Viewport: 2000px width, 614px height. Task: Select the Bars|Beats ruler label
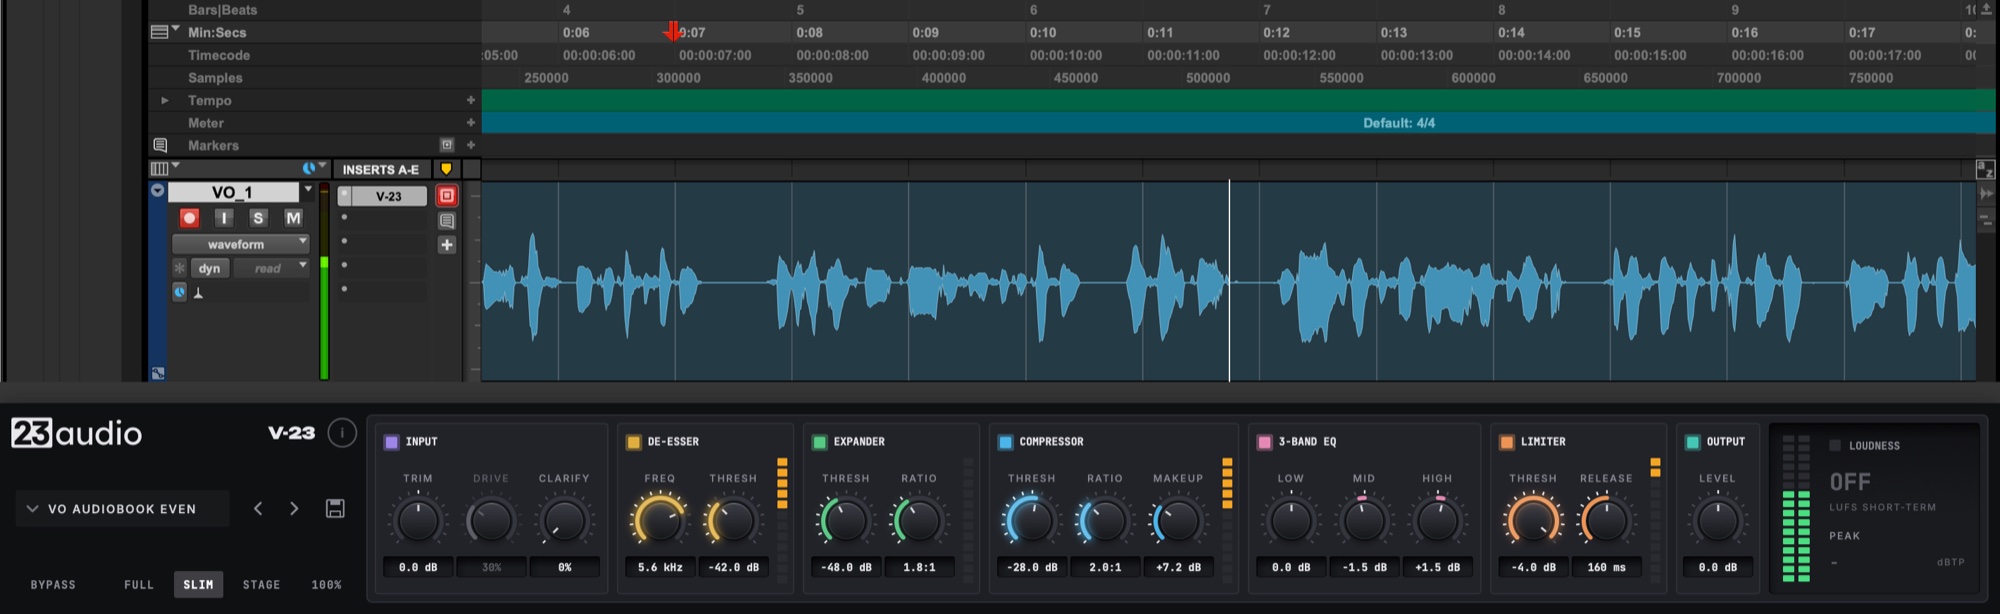coord(222,10)
